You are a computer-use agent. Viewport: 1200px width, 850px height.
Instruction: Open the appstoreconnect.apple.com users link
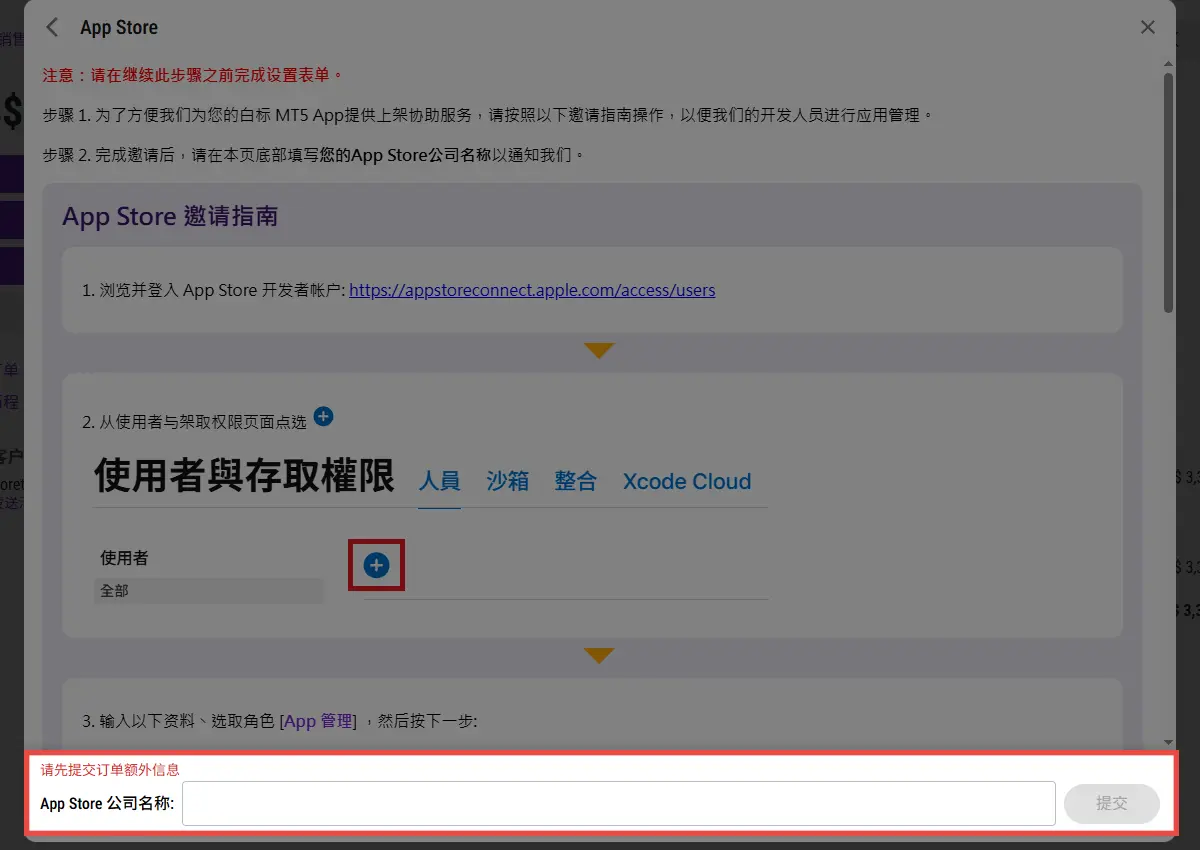532,290
